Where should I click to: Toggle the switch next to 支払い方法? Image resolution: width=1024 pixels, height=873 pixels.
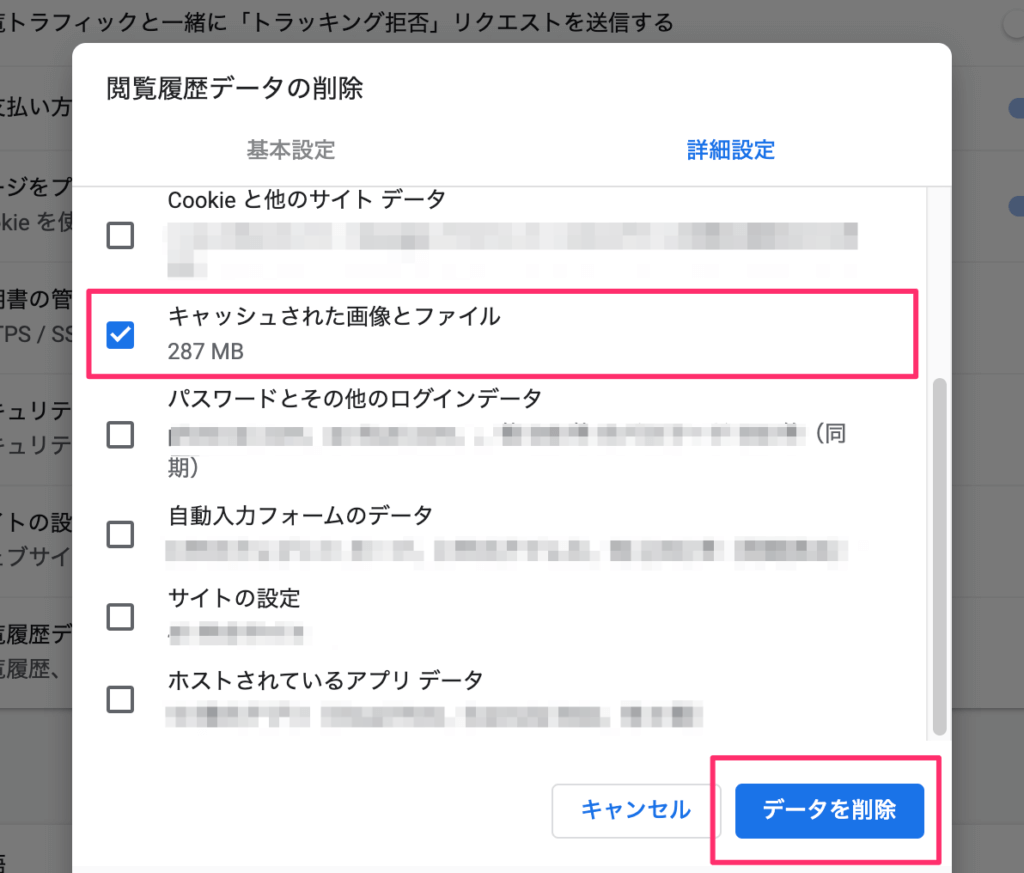pos(1017,108)
